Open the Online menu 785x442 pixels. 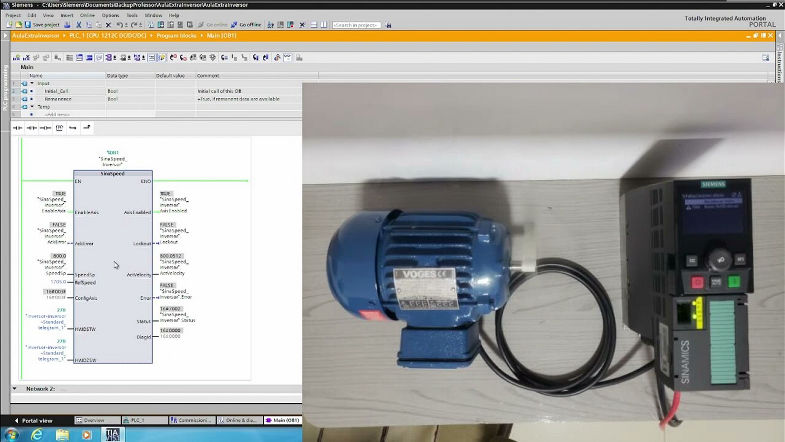(88, 16)
